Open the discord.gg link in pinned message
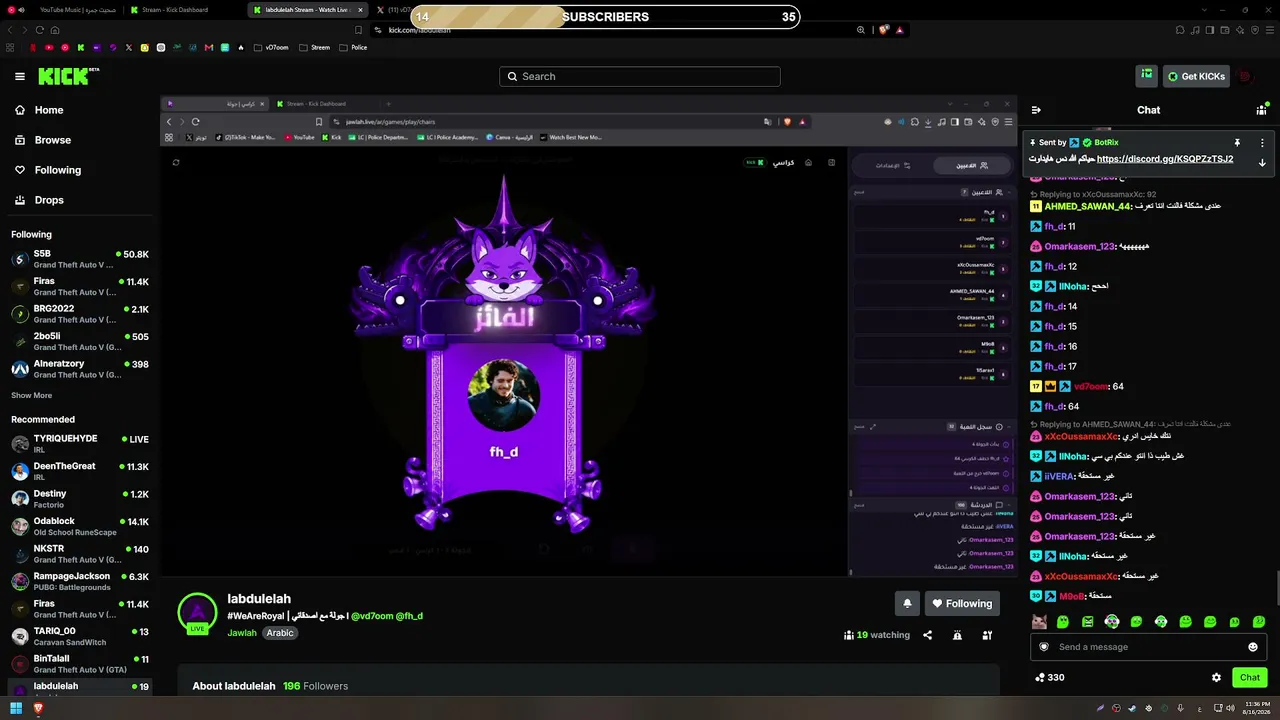This screenshot has width=1280, height=720. [1165, 159]
